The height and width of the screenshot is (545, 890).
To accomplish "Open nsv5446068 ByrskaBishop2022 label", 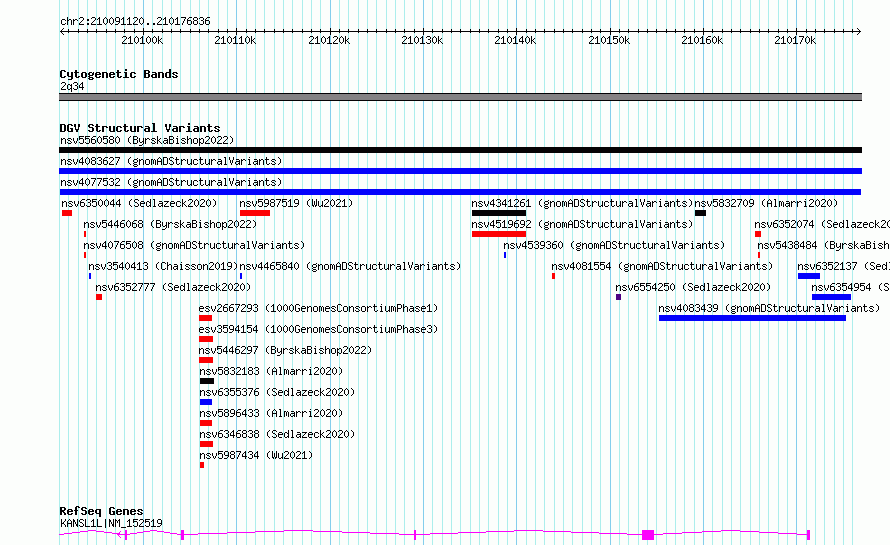I will (170, 224).
